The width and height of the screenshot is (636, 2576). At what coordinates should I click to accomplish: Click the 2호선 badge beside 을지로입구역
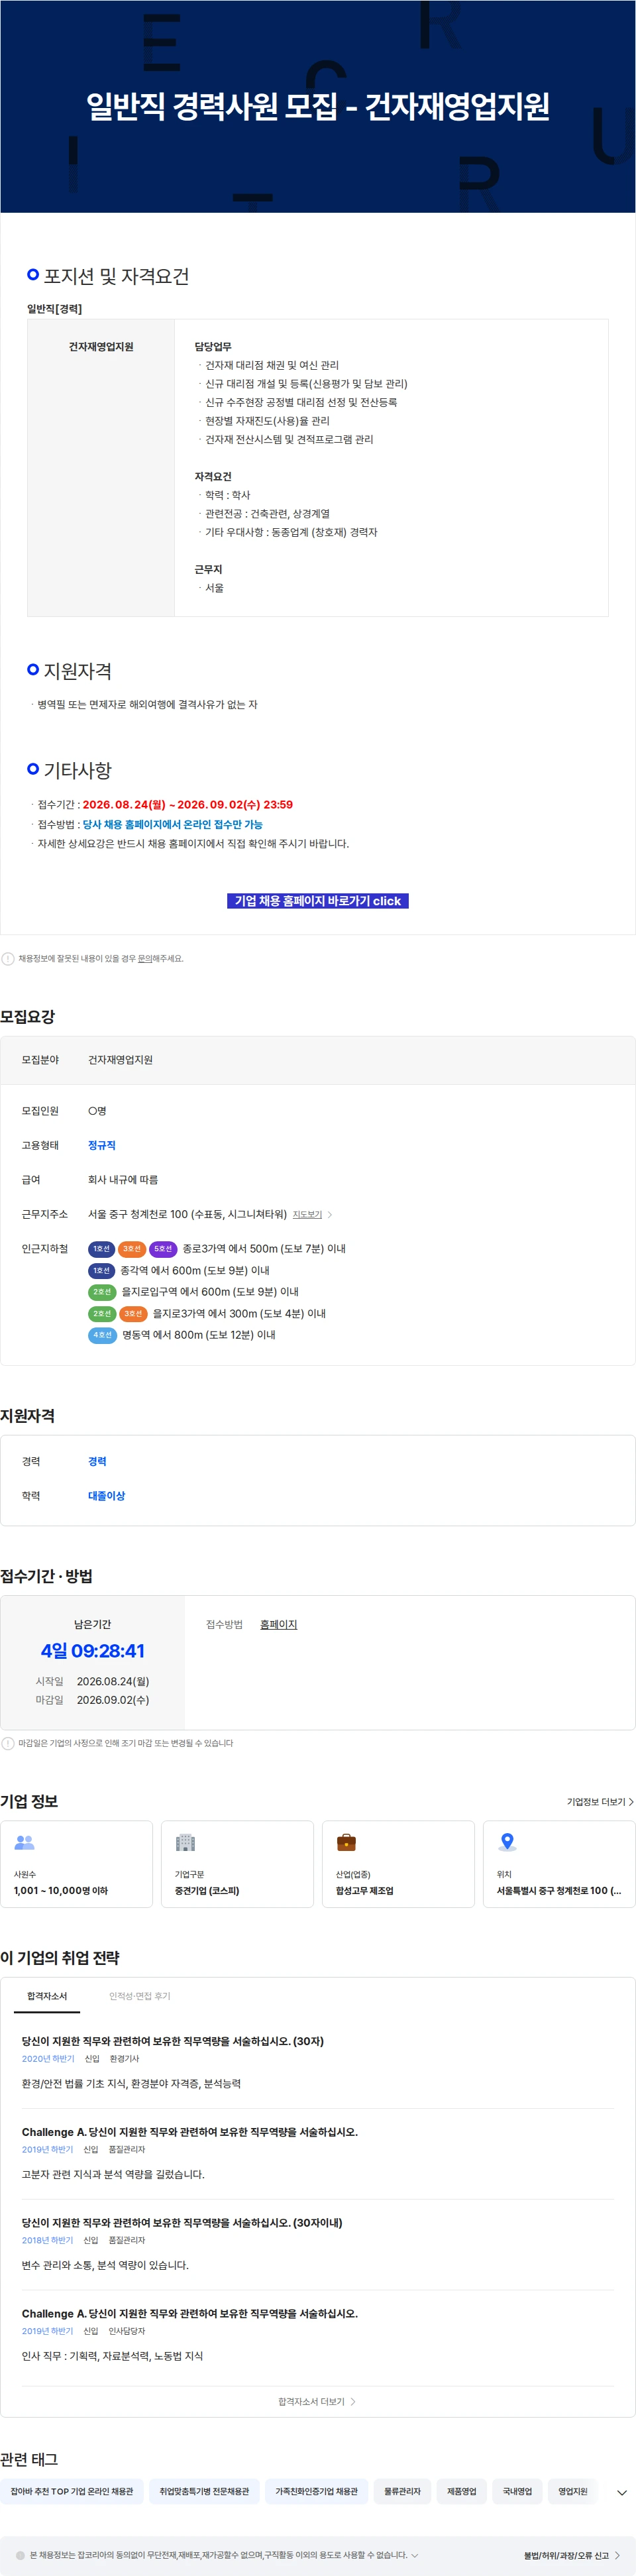(x=102, y=1291)
